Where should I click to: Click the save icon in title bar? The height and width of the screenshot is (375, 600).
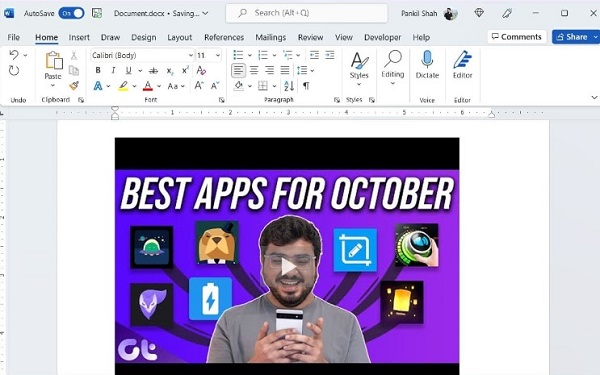tap(97, 13)
